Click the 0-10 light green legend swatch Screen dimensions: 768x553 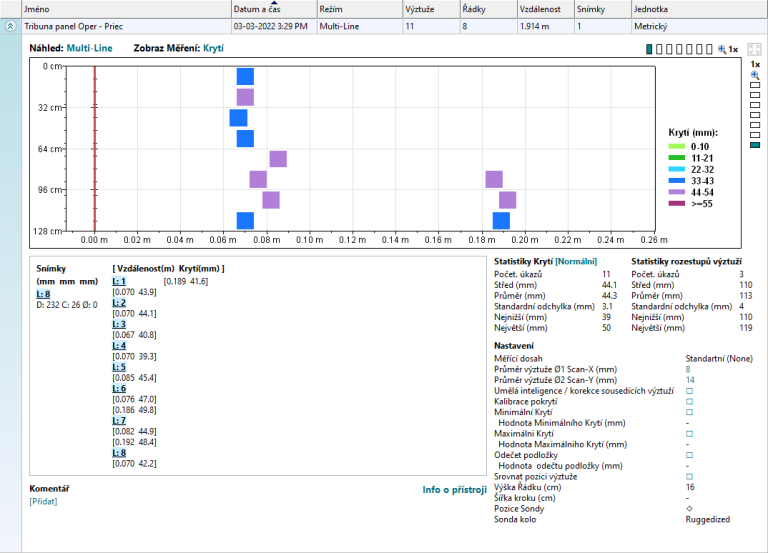click(x=677, y=146)
